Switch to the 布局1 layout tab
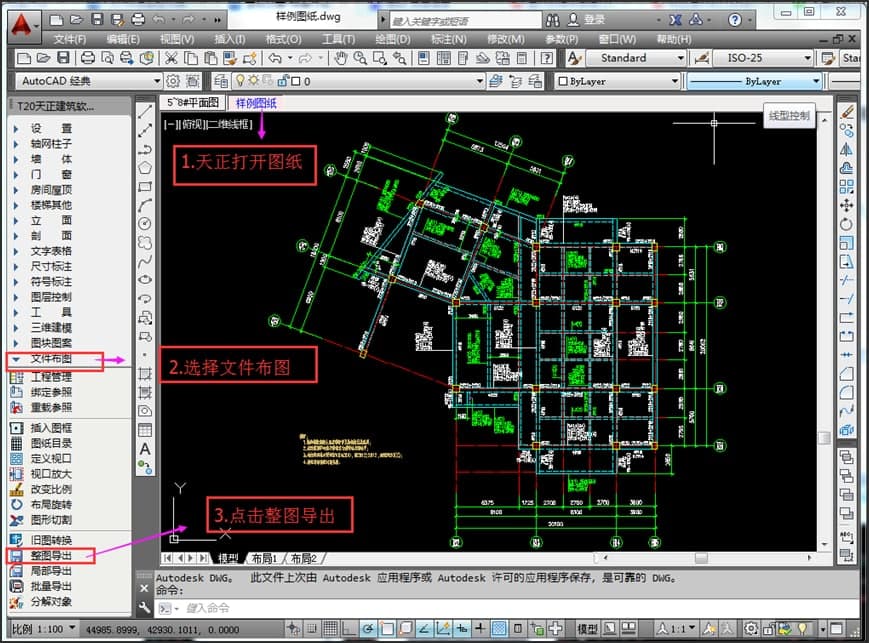The height and width of the screenshot is (643, 869). 263,558
